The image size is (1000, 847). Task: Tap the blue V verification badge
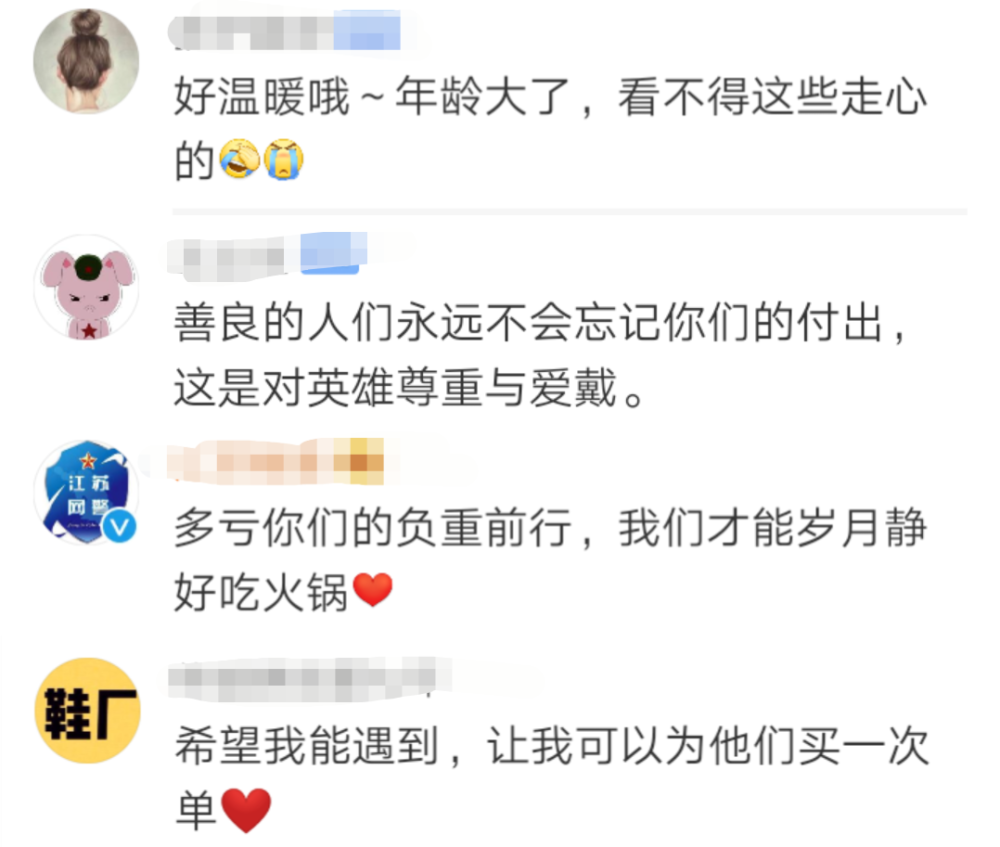pos(119,526)
